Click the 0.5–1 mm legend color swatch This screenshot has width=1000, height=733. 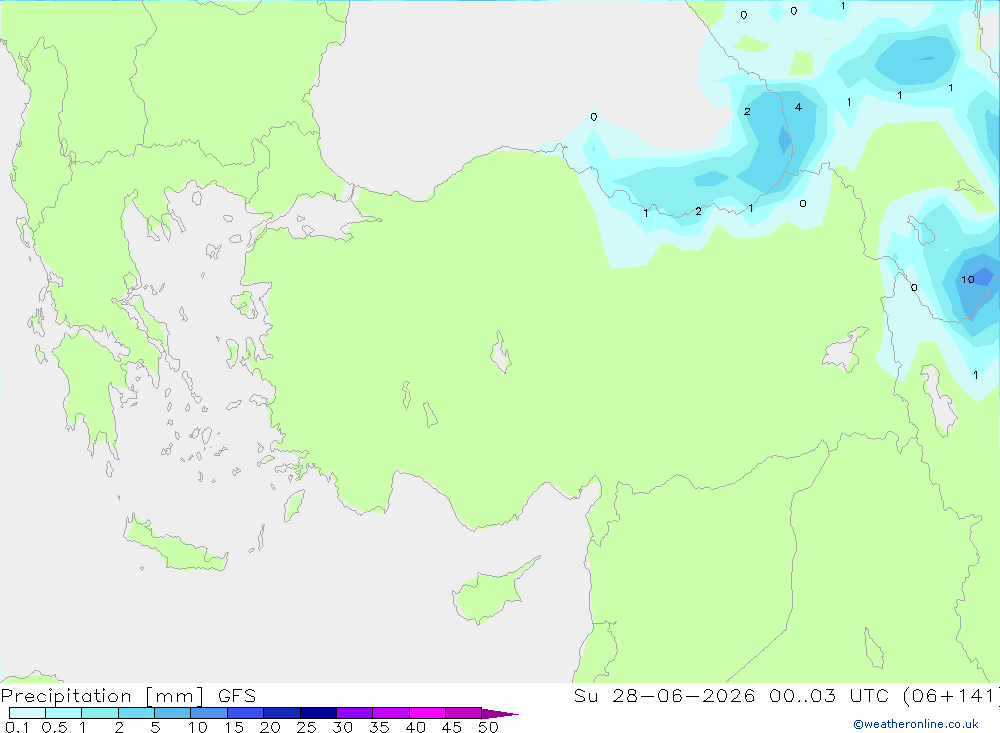(x=63, y=713)
